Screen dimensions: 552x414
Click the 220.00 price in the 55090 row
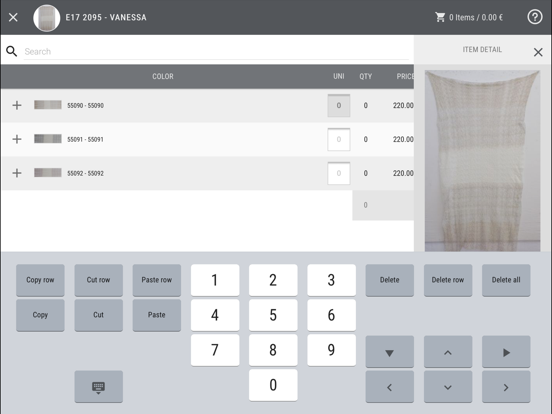(x=403, y=105)
